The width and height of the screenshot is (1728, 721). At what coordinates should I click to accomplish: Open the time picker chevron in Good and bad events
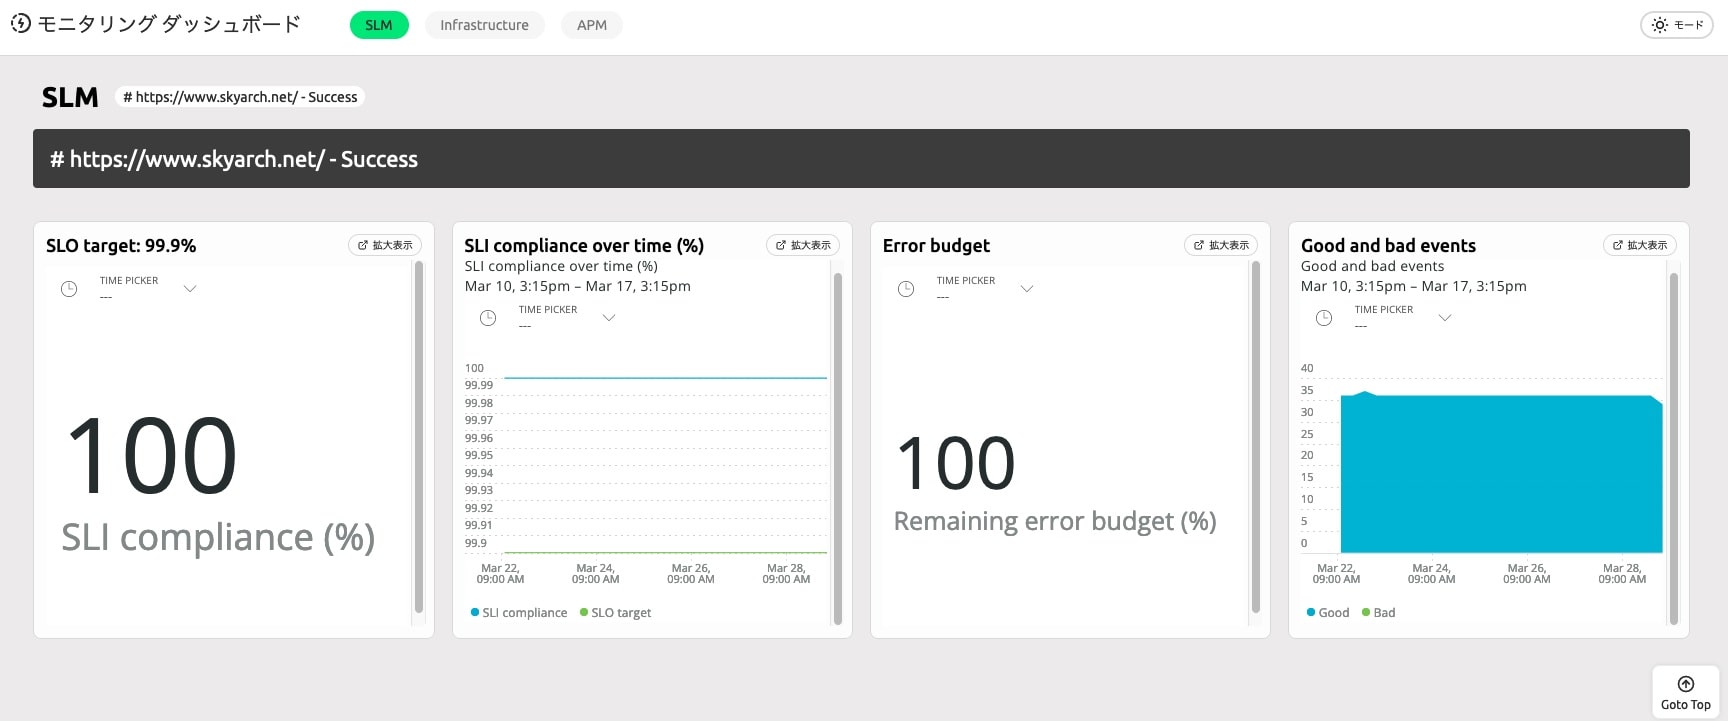tap(1445, 318)
